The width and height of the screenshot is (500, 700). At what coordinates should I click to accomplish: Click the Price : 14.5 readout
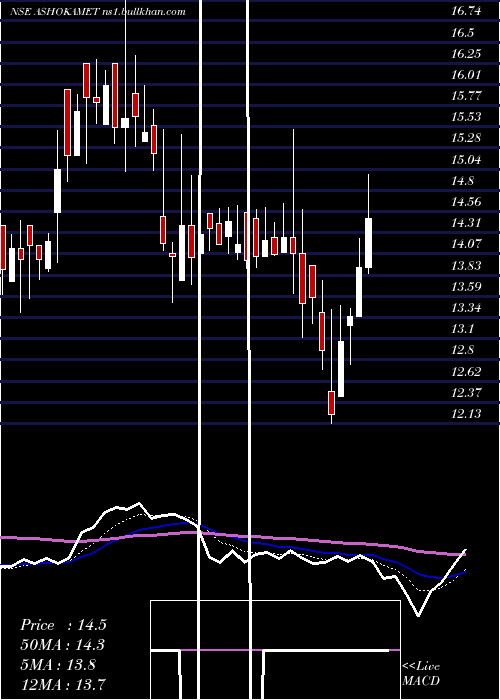pyautogui.click(x=63, y=625)
